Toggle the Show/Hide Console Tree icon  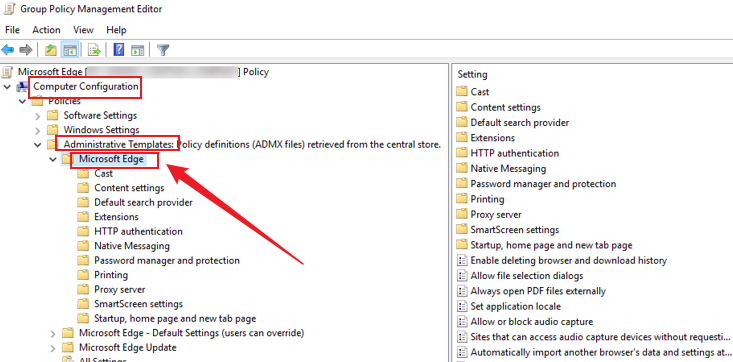click(x=70, y=50)
